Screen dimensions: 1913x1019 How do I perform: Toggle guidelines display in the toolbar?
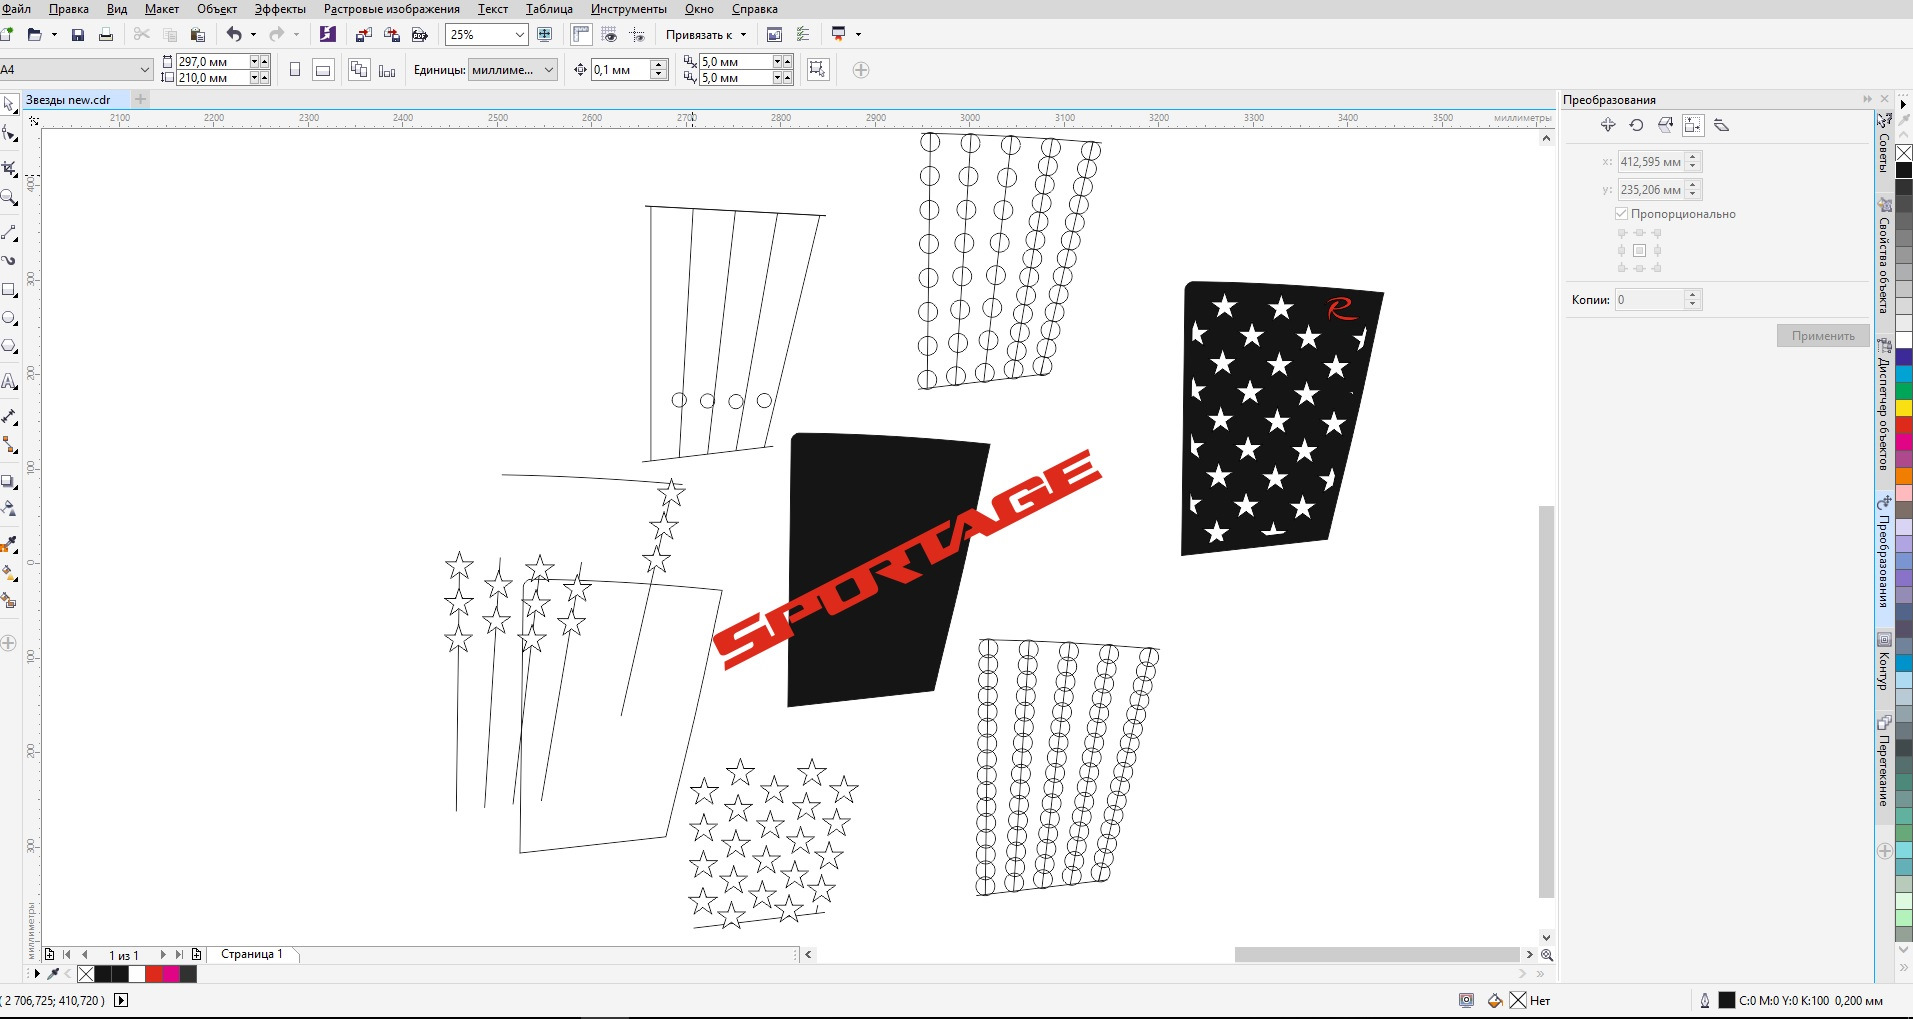pyautogui.click(x=637, y=35)
